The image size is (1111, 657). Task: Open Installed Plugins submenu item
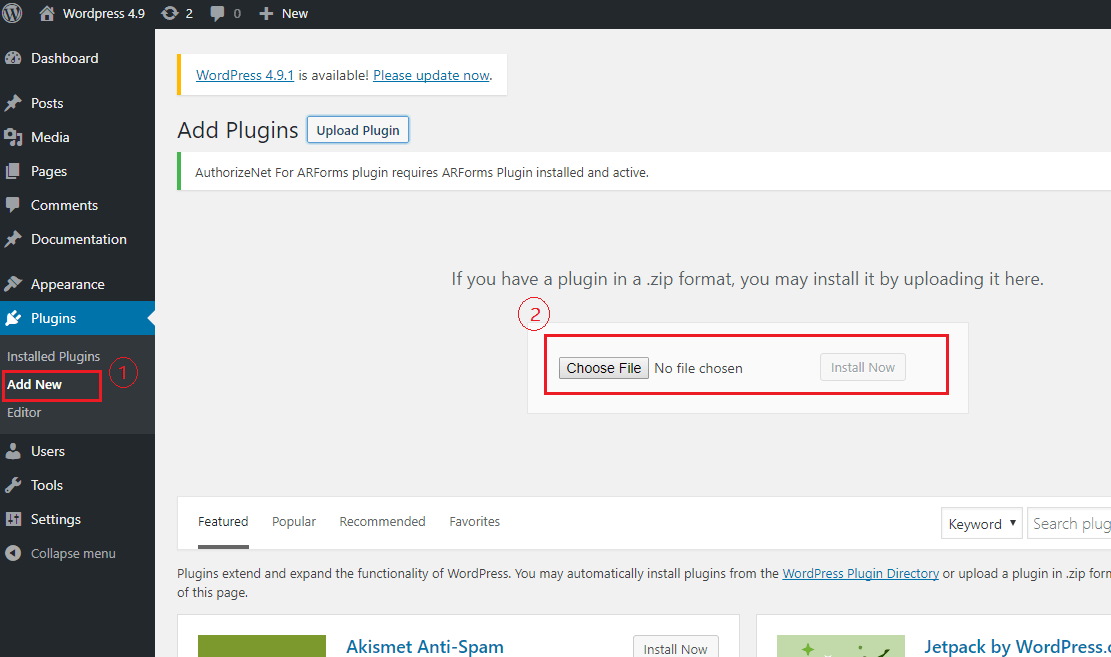click(53, 356)
